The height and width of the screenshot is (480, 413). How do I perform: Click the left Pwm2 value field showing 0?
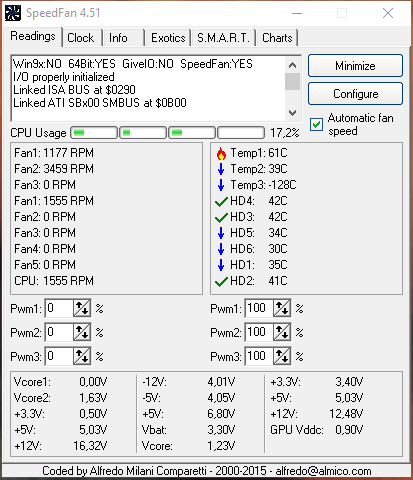tap(59, 332)
